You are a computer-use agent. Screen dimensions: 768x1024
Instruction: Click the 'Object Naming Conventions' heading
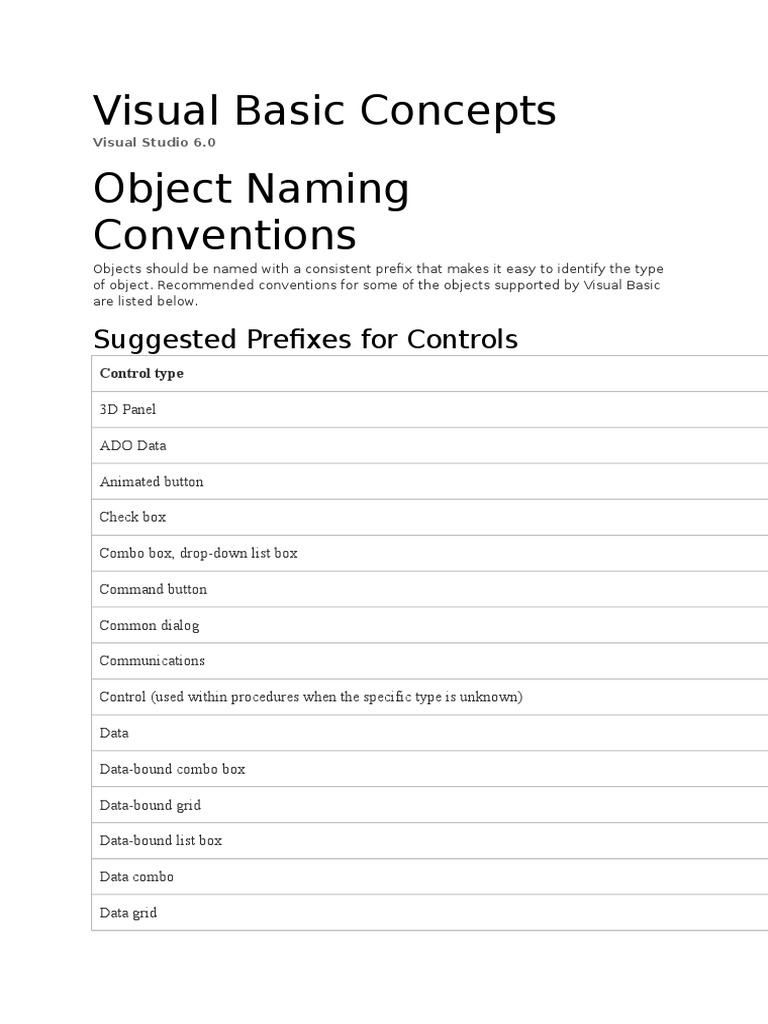[x=251, y=211]
